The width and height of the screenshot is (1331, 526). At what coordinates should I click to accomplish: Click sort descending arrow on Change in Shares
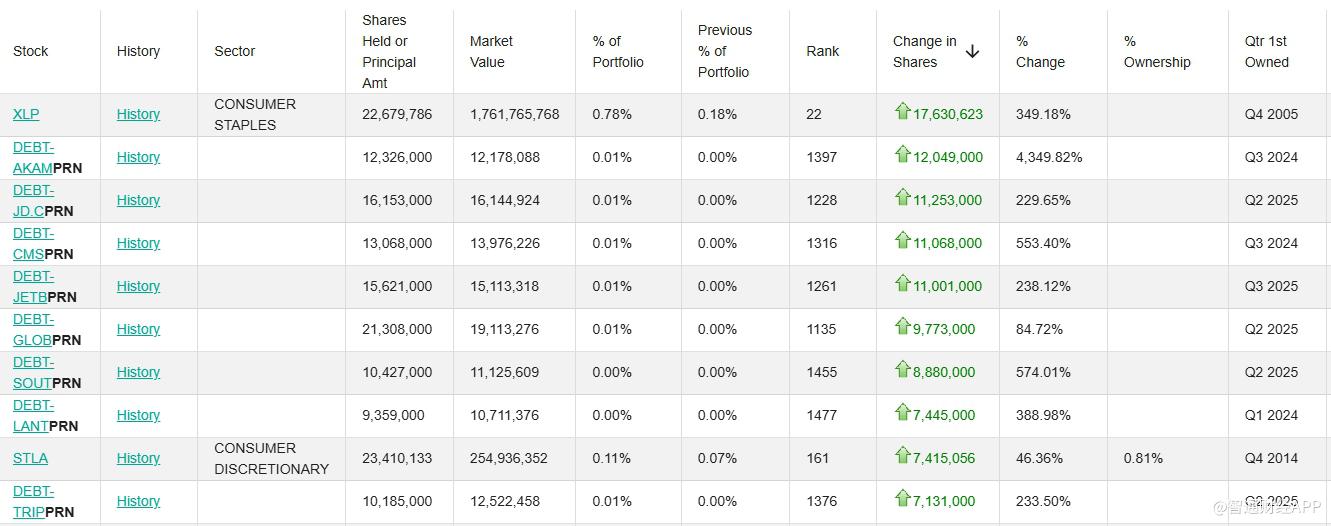coord(972,52)
